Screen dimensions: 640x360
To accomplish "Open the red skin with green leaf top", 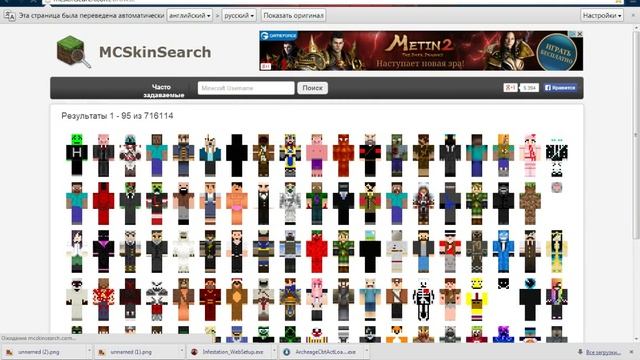I will 317,251.
